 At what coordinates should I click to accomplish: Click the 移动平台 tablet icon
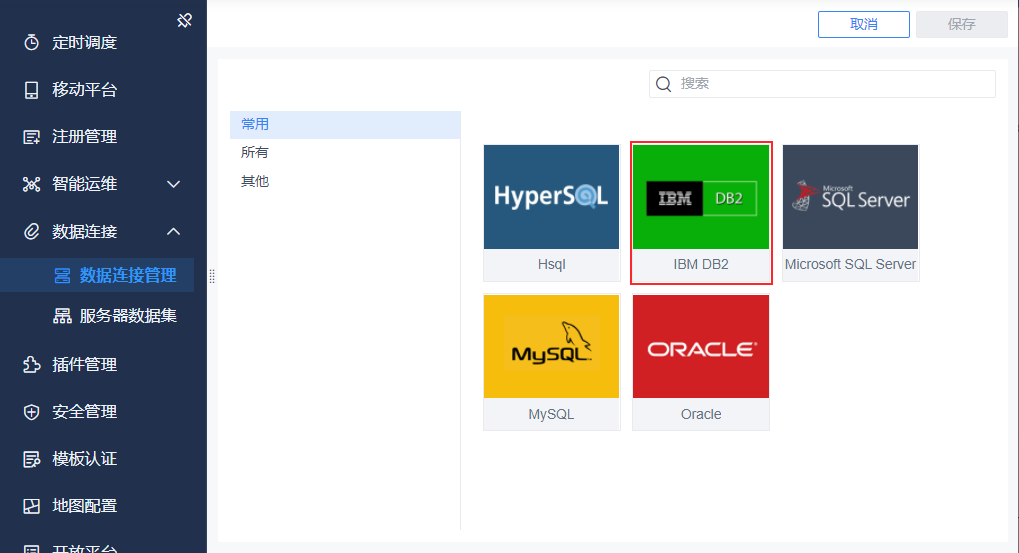pos(31,90)
